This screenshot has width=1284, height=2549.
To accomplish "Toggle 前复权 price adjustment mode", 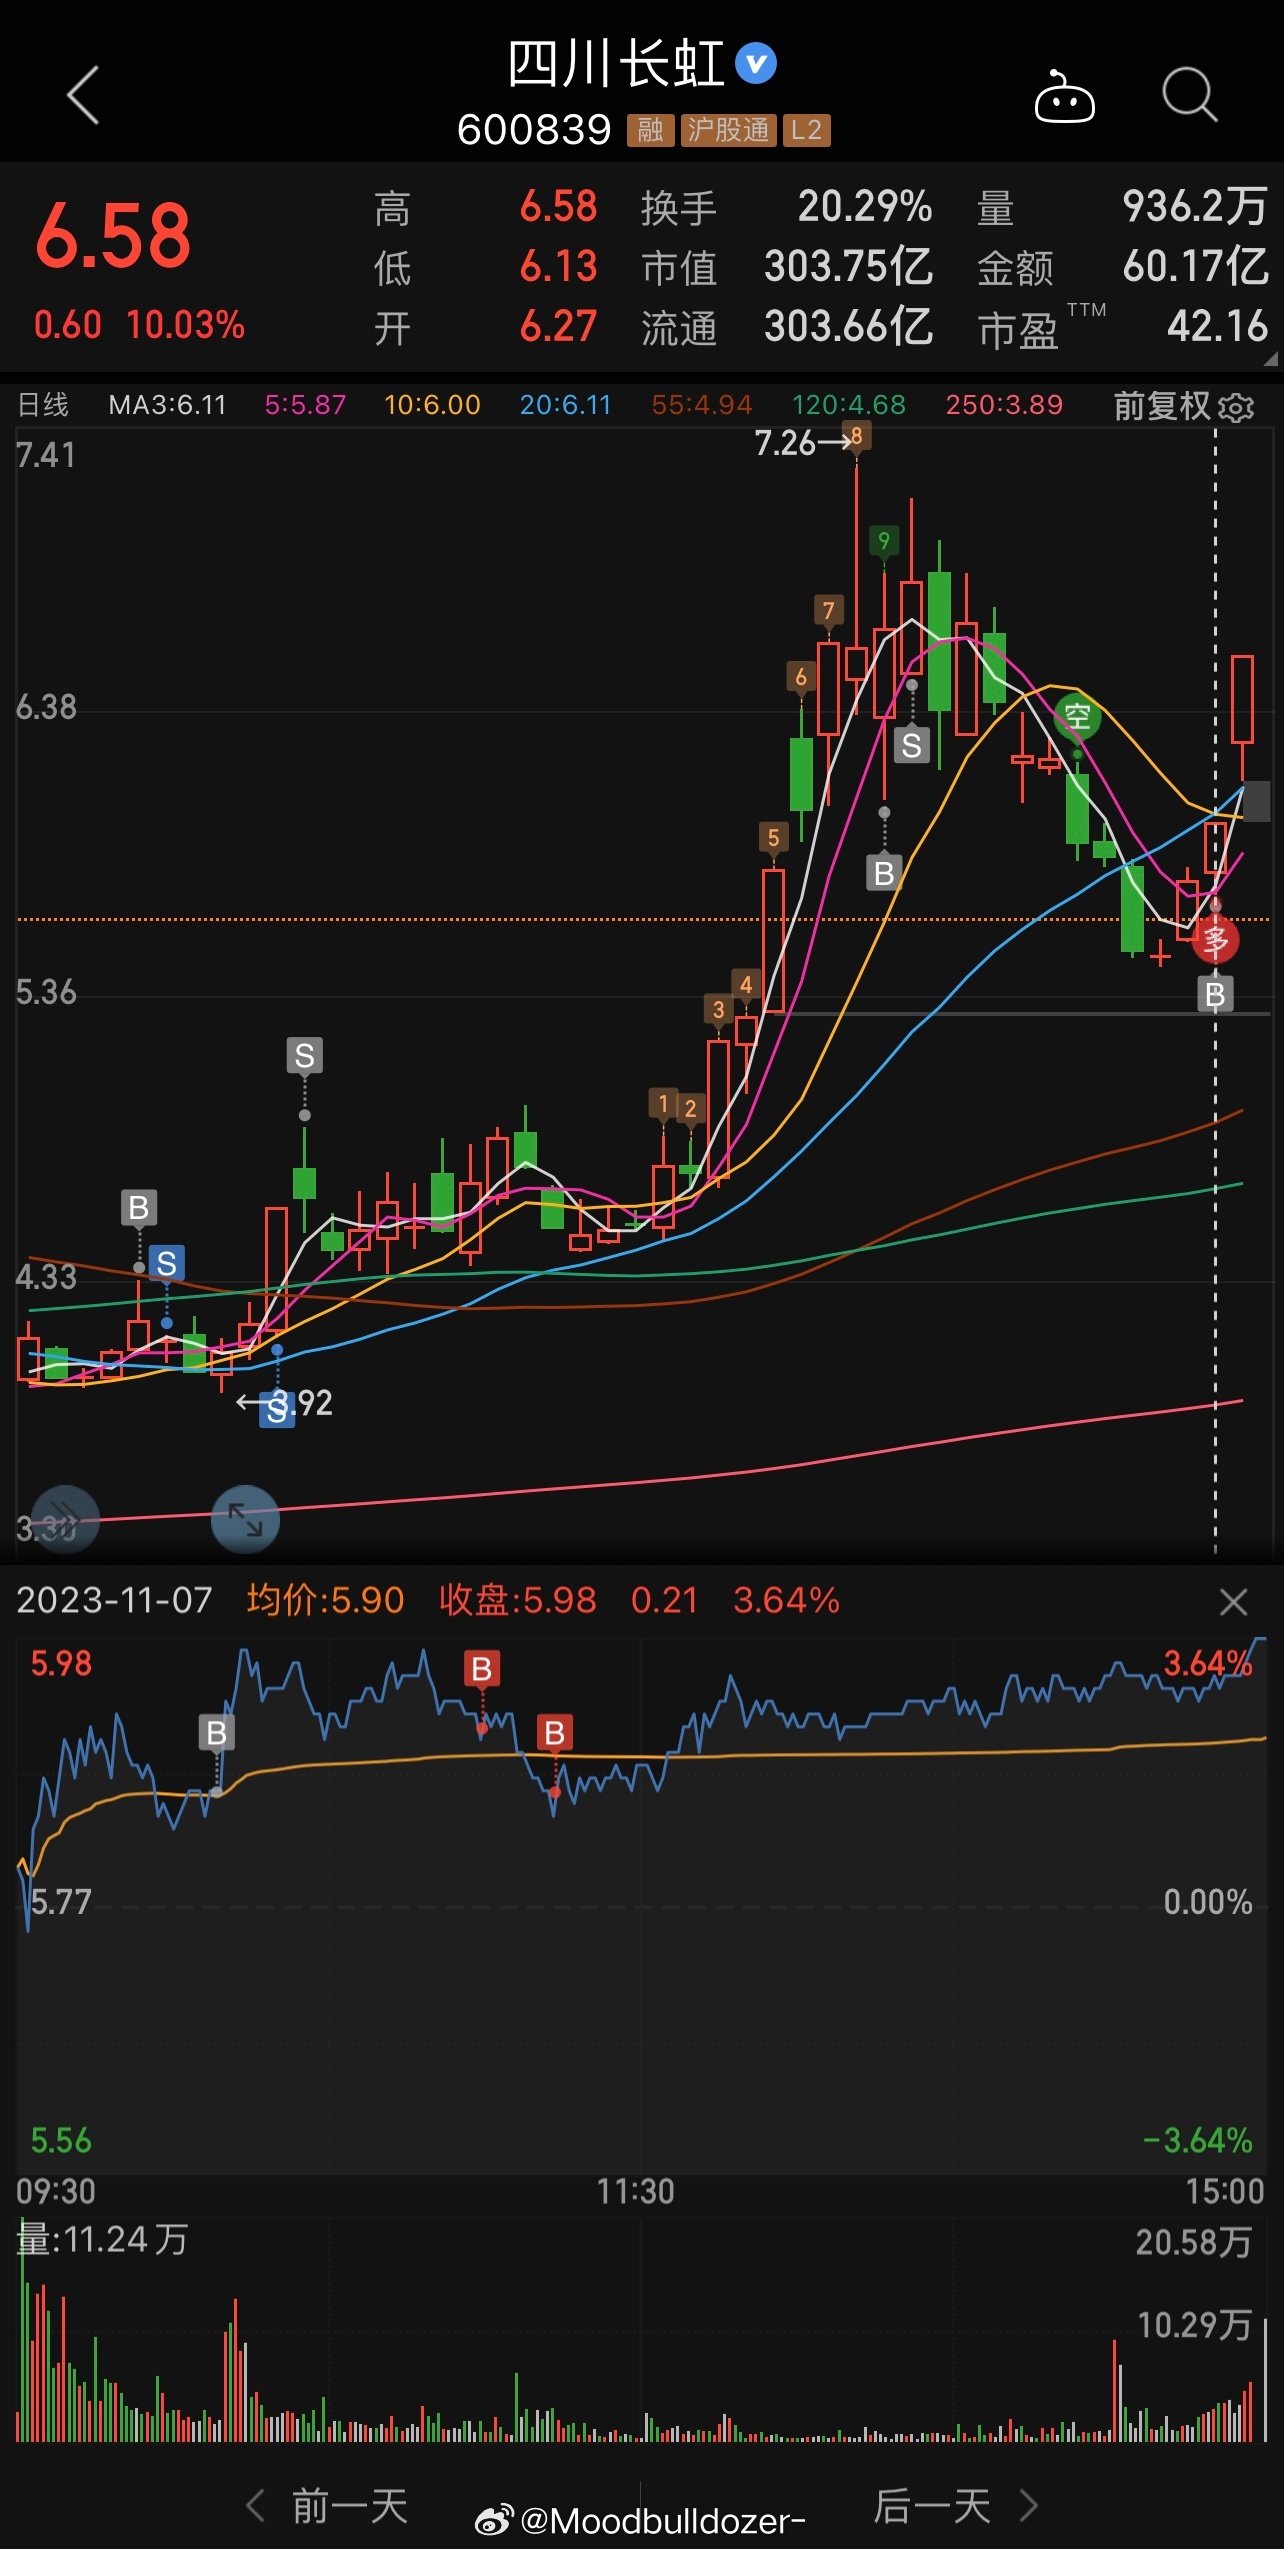I will pyautogui.click(x=1162, y=406).
